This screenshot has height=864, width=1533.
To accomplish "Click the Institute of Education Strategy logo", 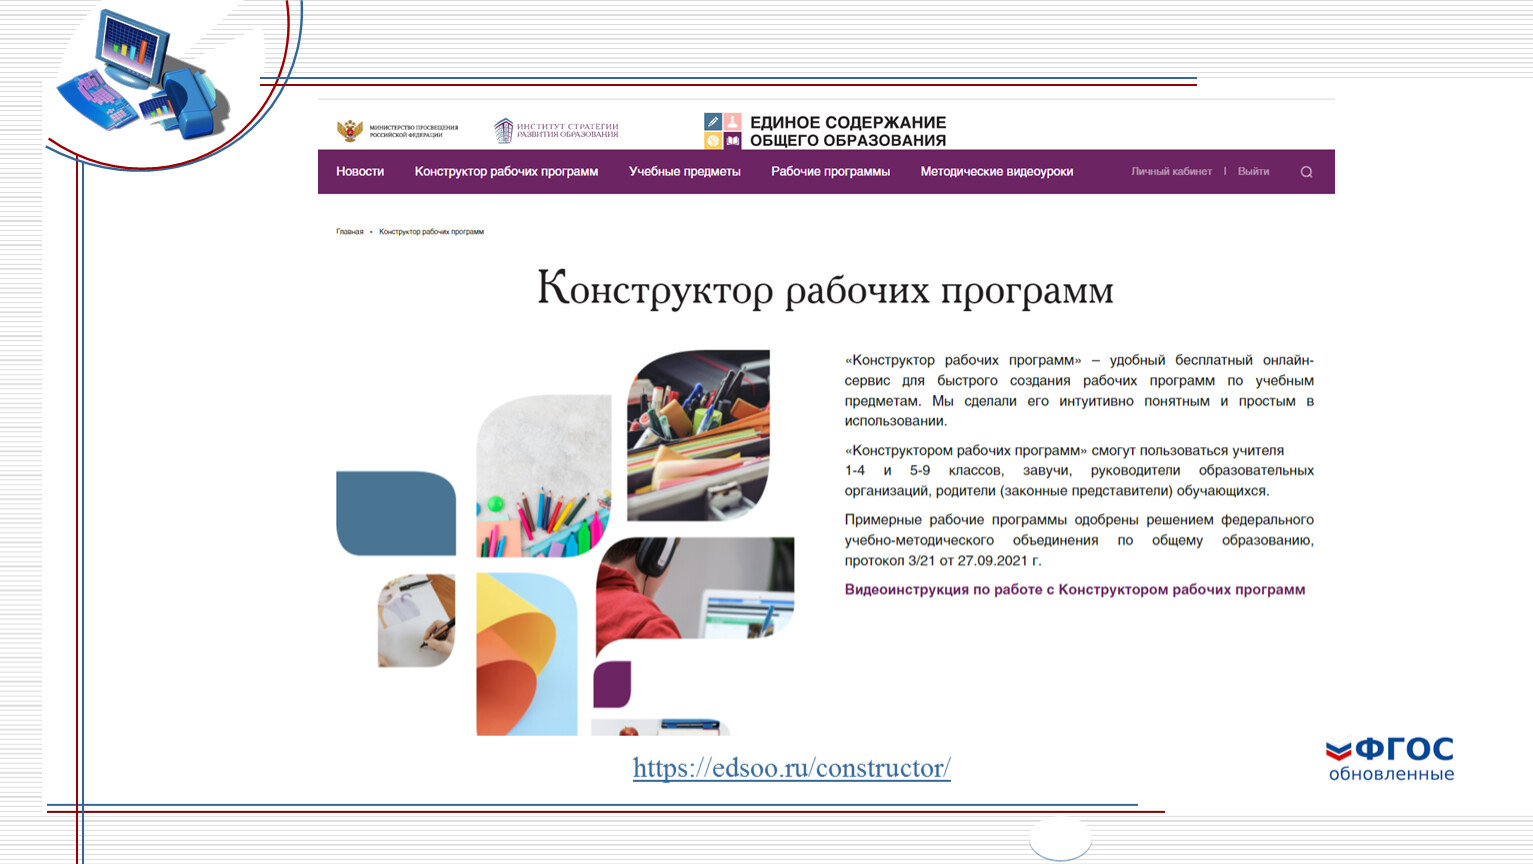I will click(x=557, y=130).
